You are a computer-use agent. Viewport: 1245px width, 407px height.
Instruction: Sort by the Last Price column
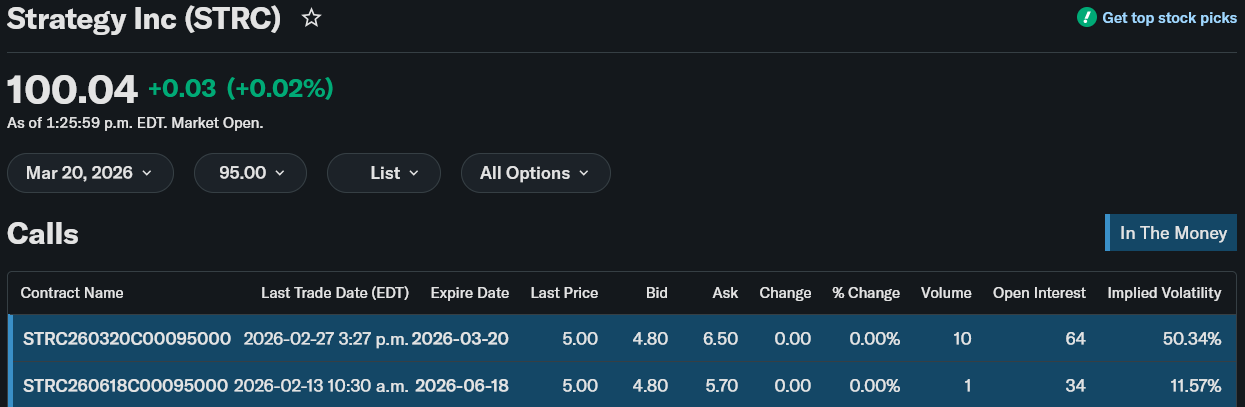[x=564, y=293]
